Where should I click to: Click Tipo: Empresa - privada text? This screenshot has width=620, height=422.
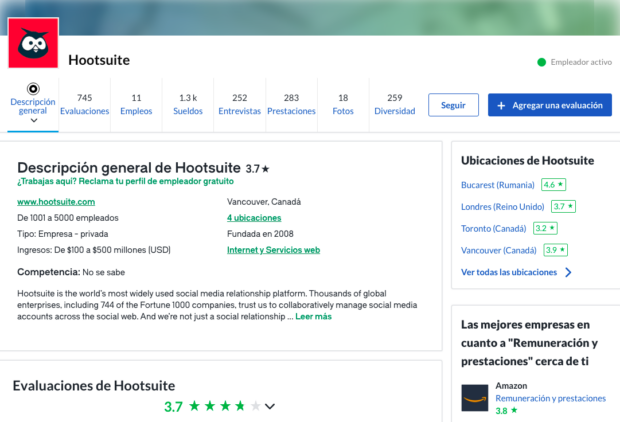62,234
